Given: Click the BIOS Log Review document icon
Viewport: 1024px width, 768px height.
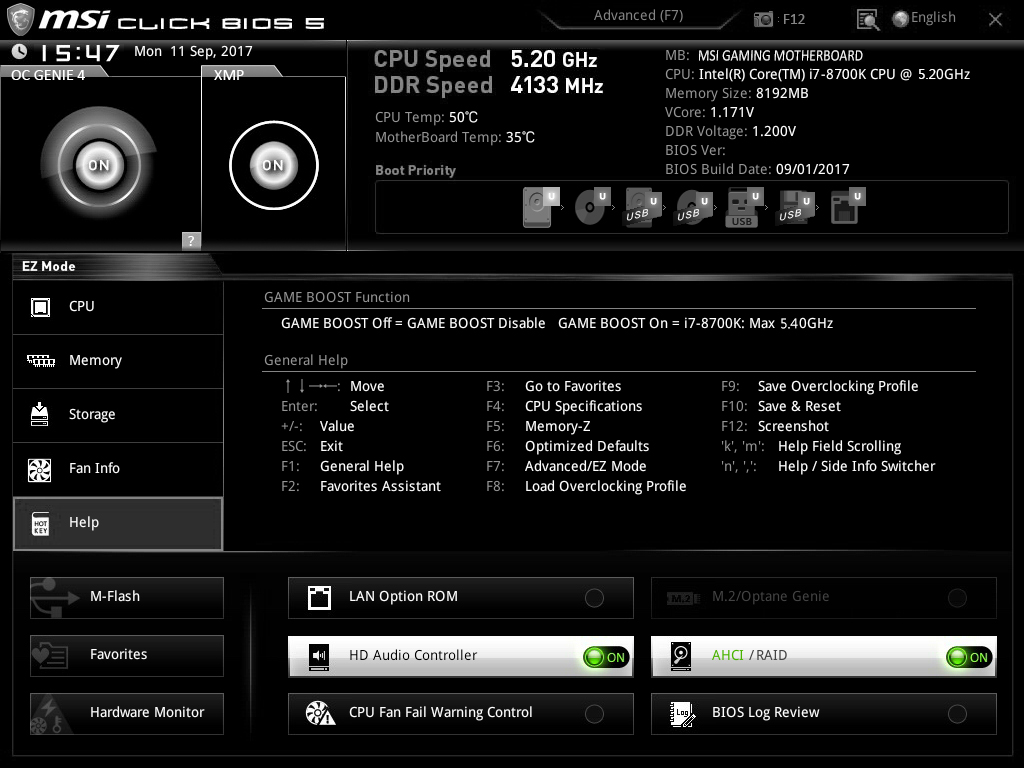Looking at the screenshot, I should pos(682,714).
